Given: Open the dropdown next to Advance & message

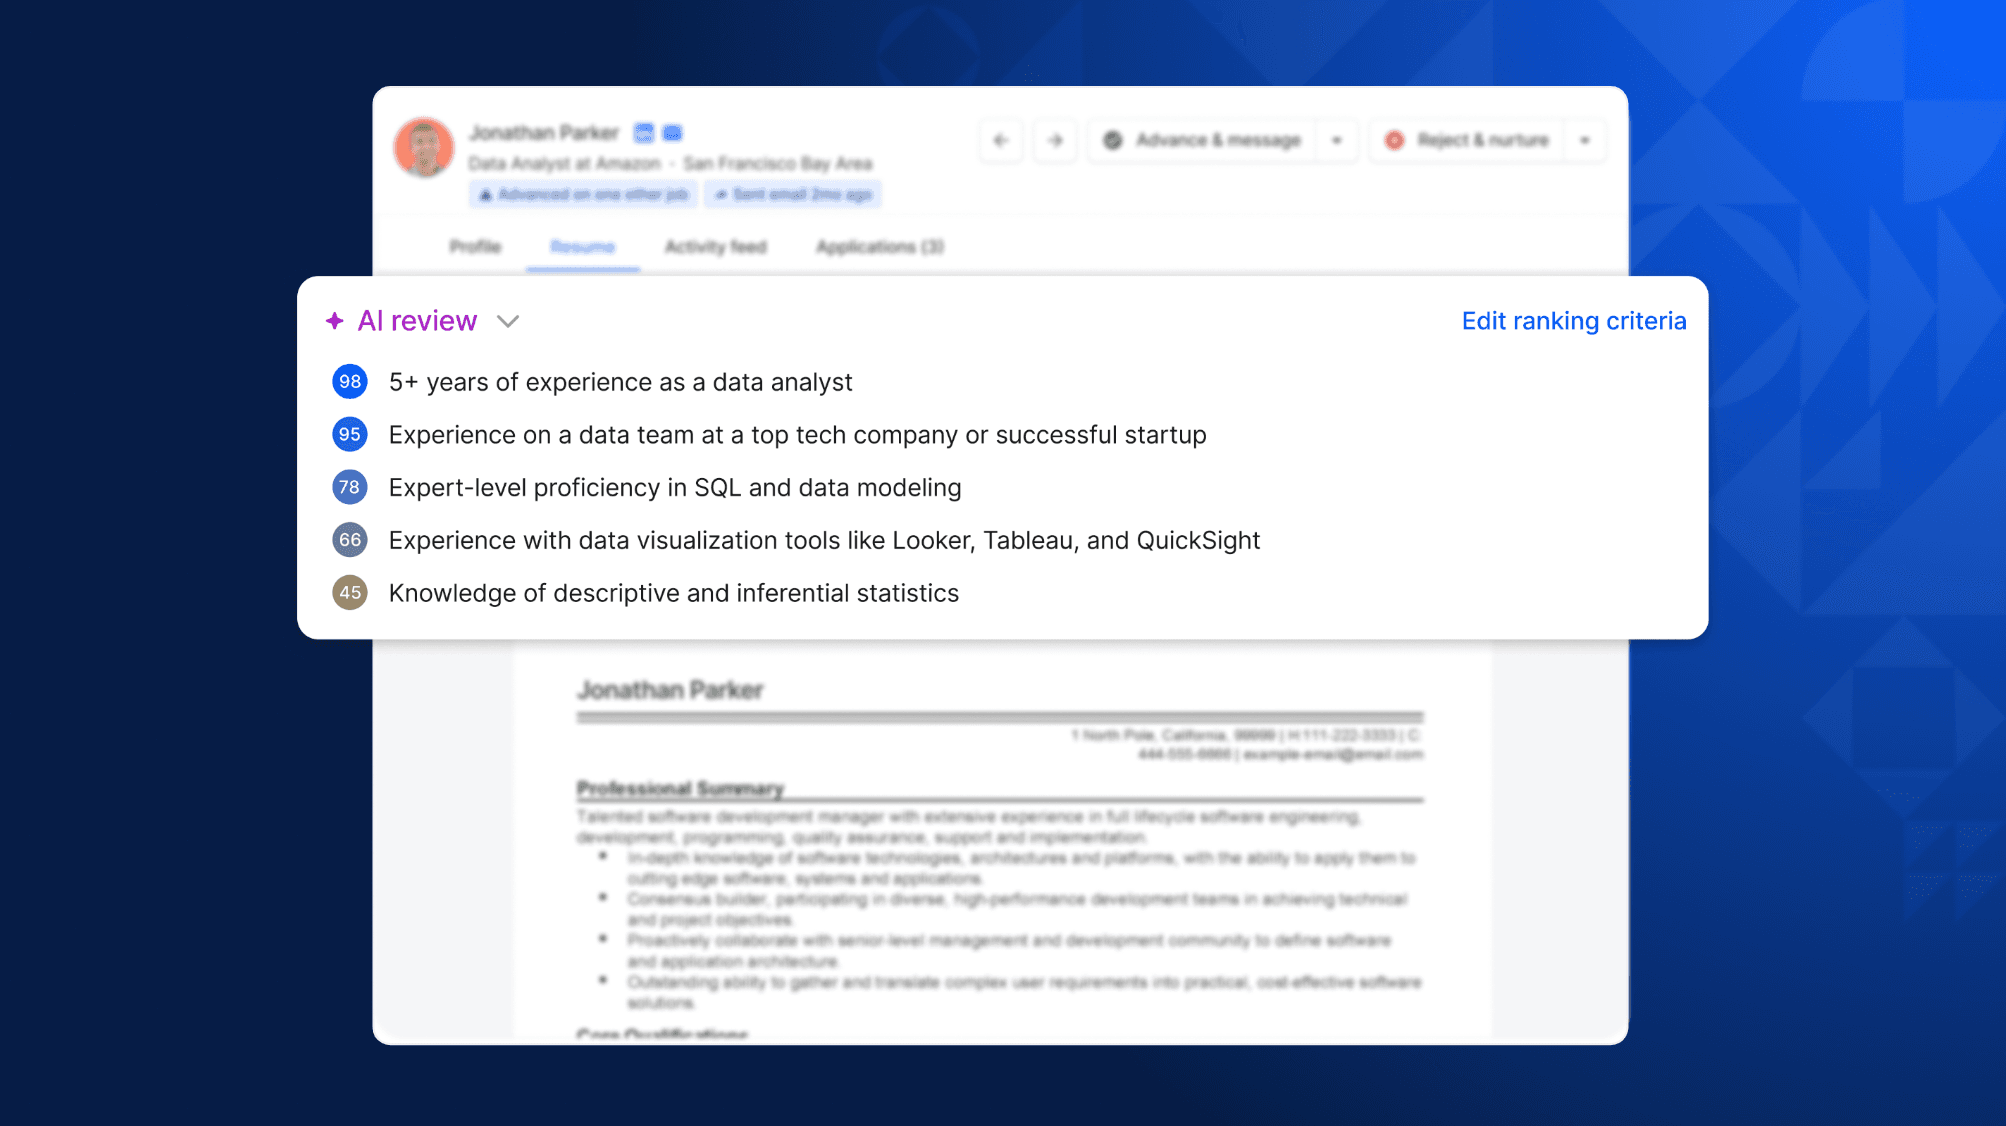Looking at the screenshot, I should [1337, 140].
